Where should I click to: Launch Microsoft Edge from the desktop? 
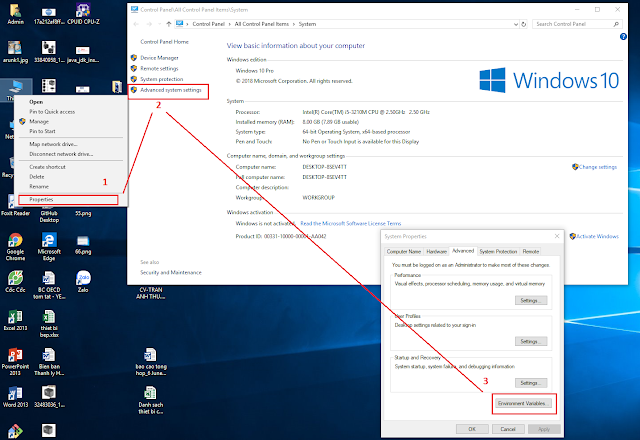click(49, 247)
